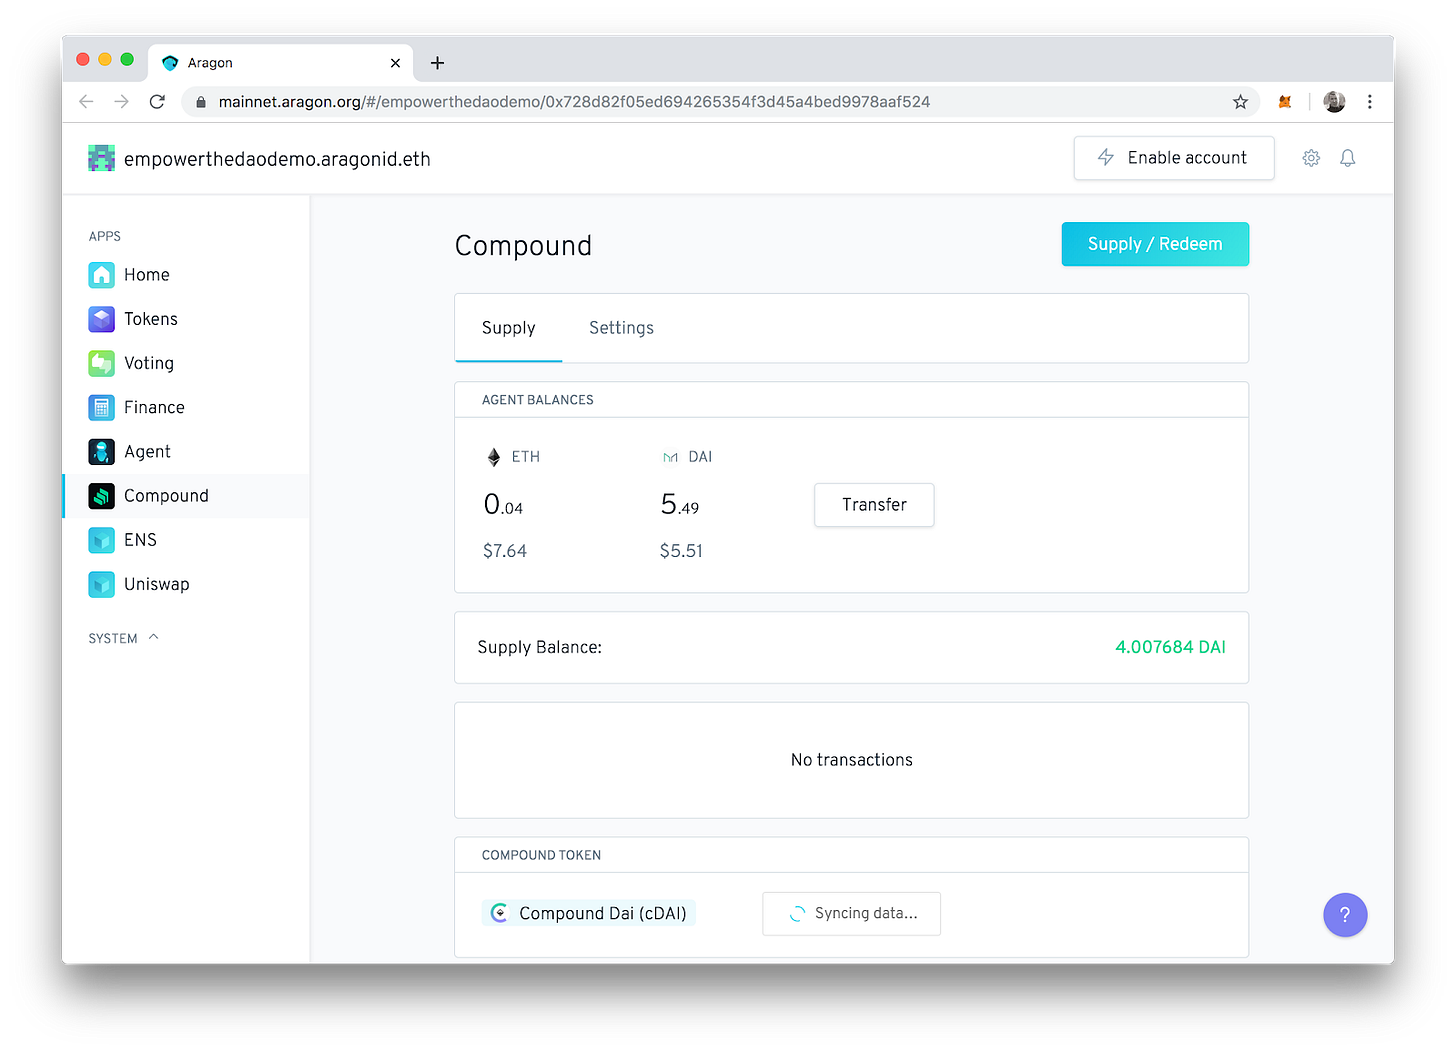The width and height of the screenshot is (1456, 1052).
Task: Switch to the Settings tab
Action: (621, 328)
